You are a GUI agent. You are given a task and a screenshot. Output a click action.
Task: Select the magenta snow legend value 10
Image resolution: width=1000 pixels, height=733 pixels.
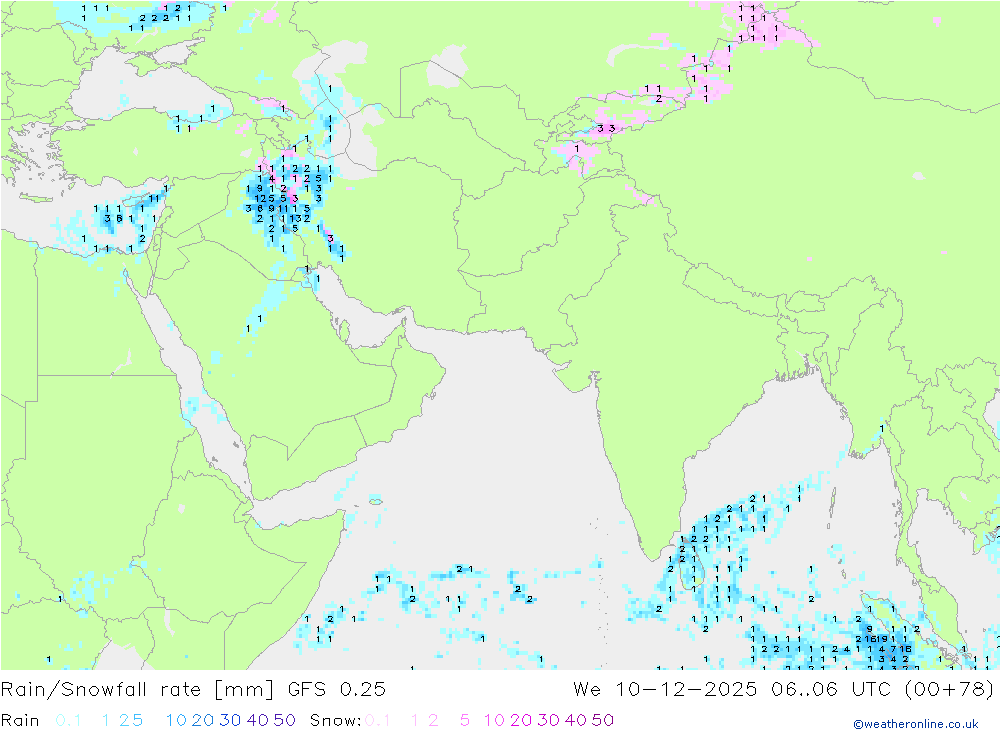coord(494,720)
